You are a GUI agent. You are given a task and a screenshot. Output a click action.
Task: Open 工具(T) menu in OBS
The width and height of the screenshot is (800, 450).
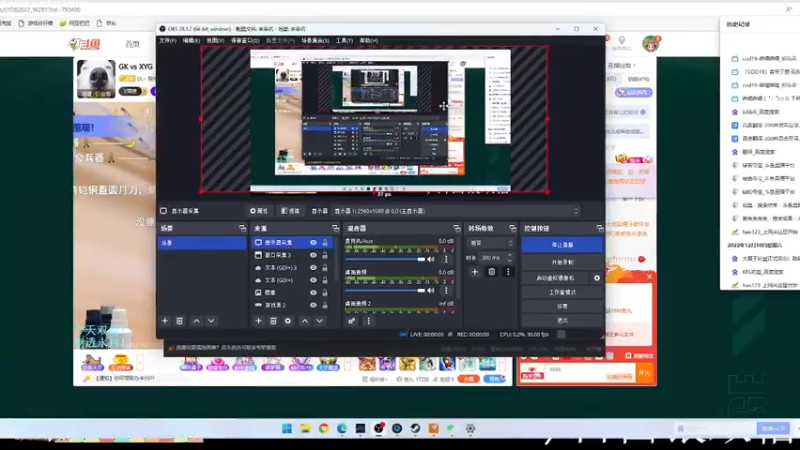point(344,40)
